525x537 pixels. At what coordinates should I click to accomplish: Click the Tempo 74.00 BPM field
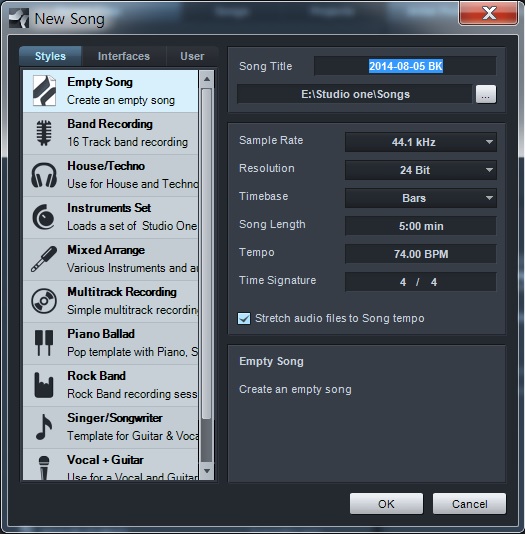click(x=421, y=254)
